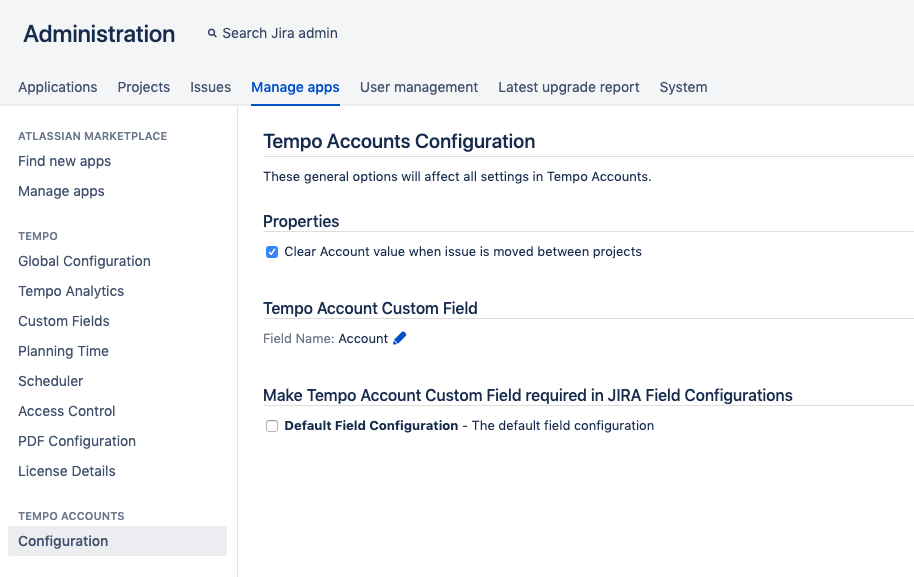Screen dimensions: 914x577
Task: Open Tempo Global Configuration
Action: [x=84, y=261]
